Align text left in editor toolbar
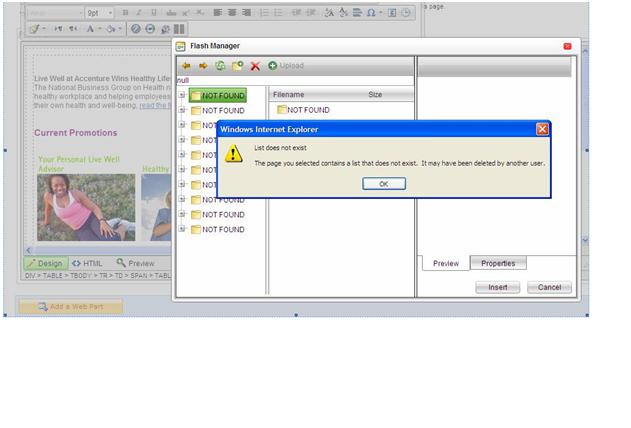 pyautogui.click(x=218, y=13)
